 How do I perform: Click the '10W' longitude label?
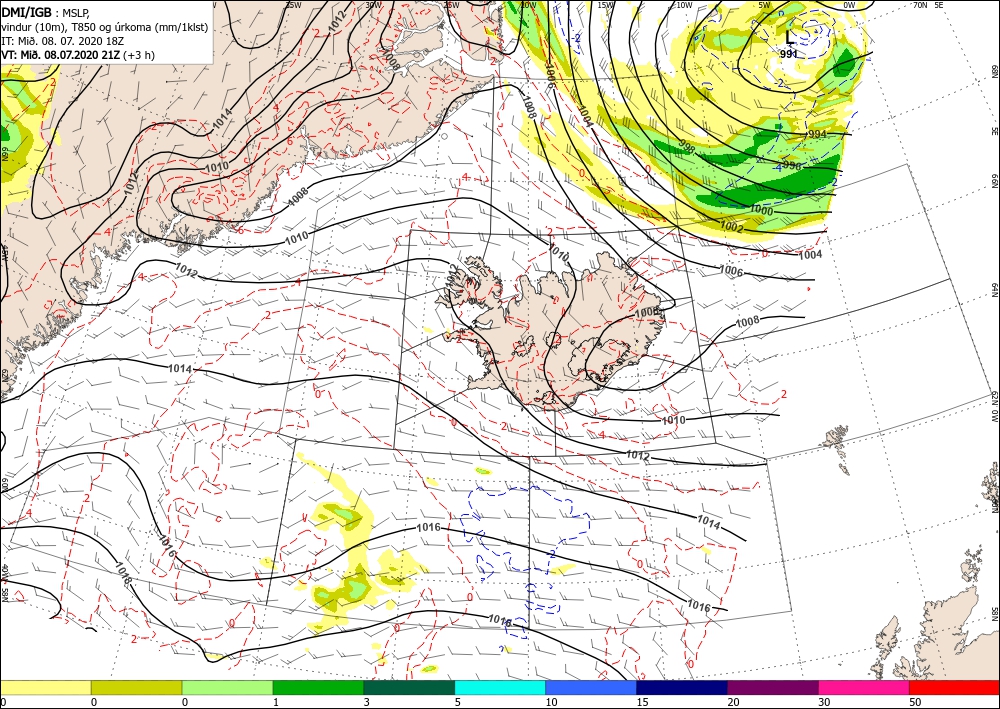684,5
